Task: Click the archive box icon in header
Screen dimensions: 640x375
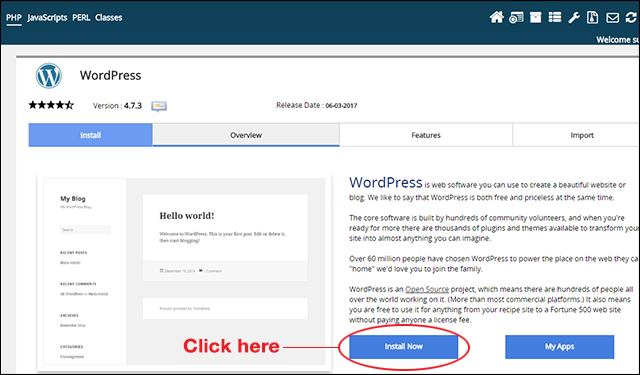Action: pyautogui.click(x=535, y=18)
